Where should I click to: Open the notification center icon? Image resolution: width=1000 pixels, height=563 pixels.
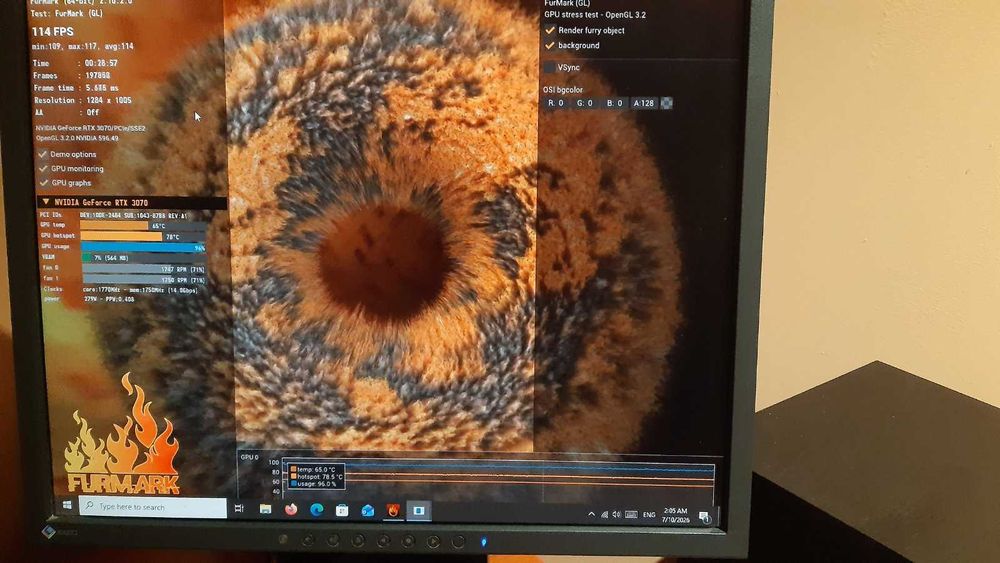pos(704,516)
